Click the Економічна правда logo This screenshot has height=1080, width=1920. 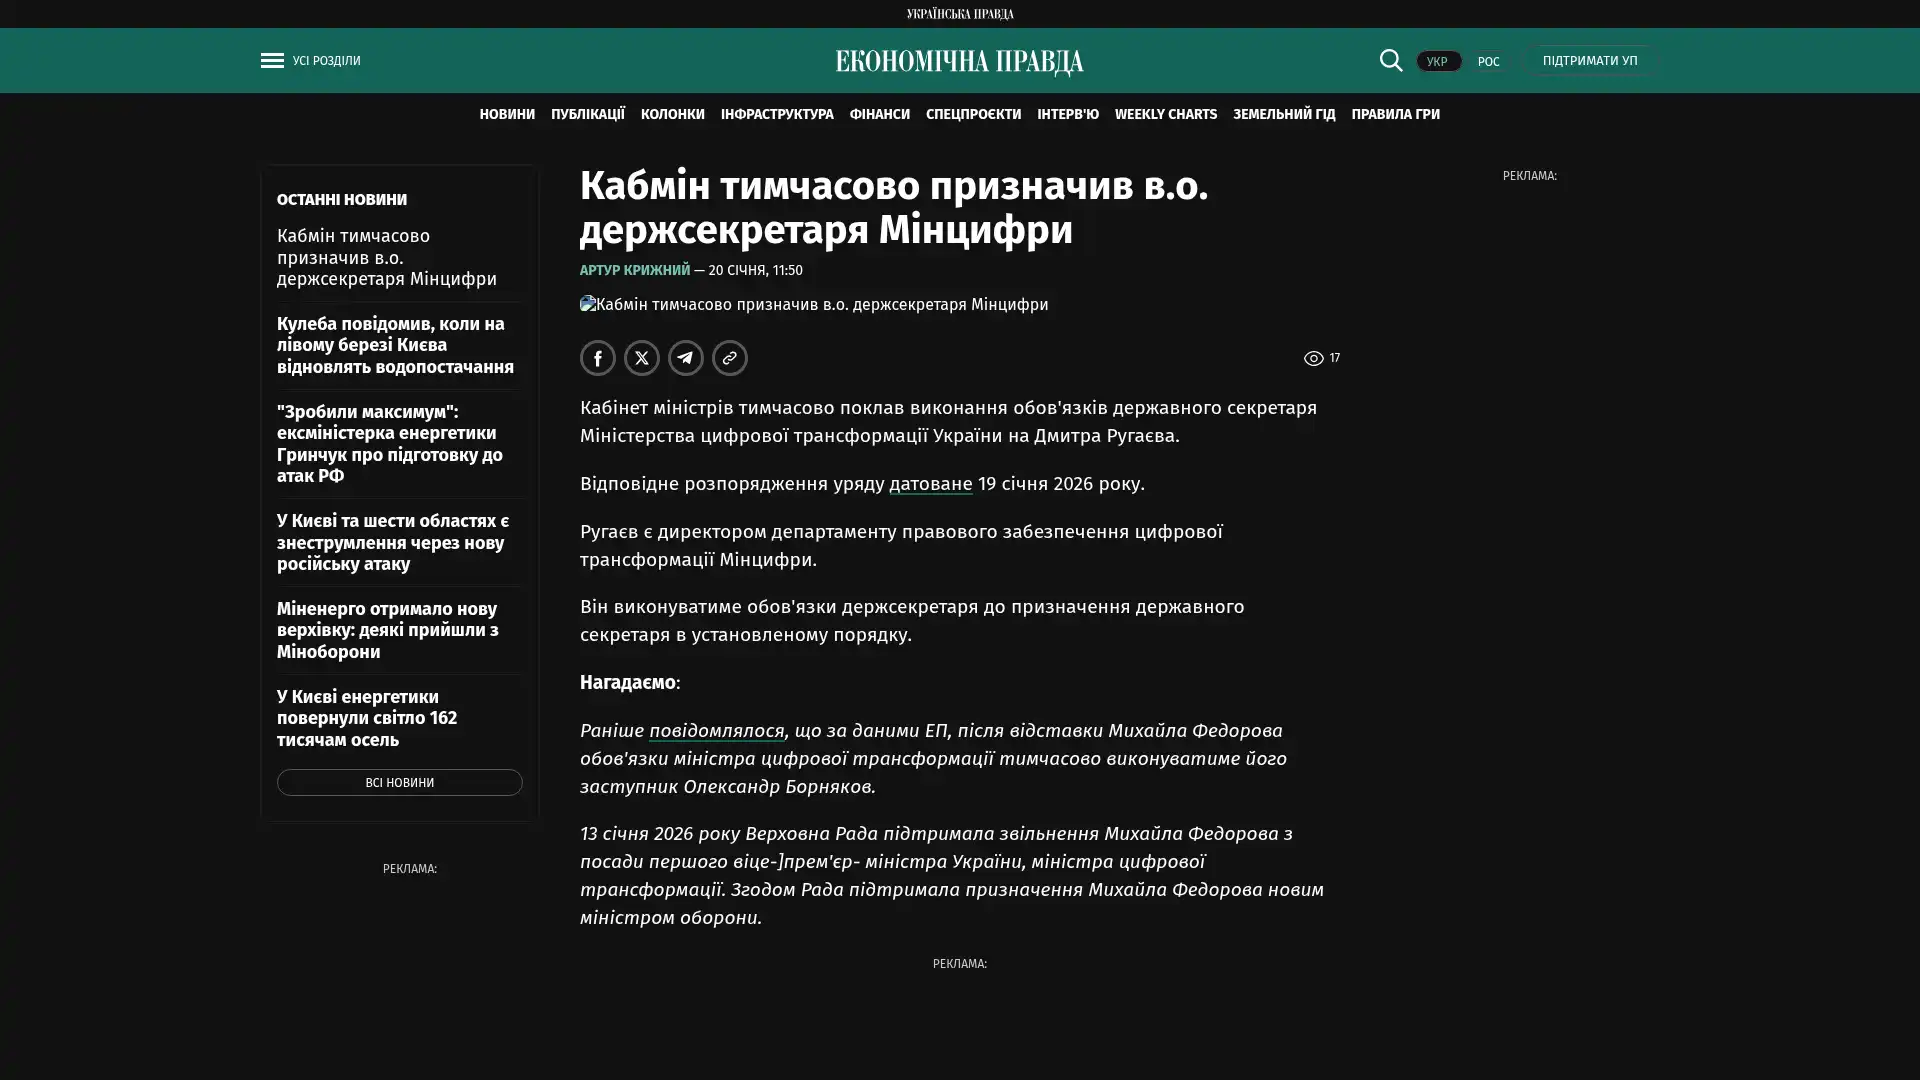(959, 62)
